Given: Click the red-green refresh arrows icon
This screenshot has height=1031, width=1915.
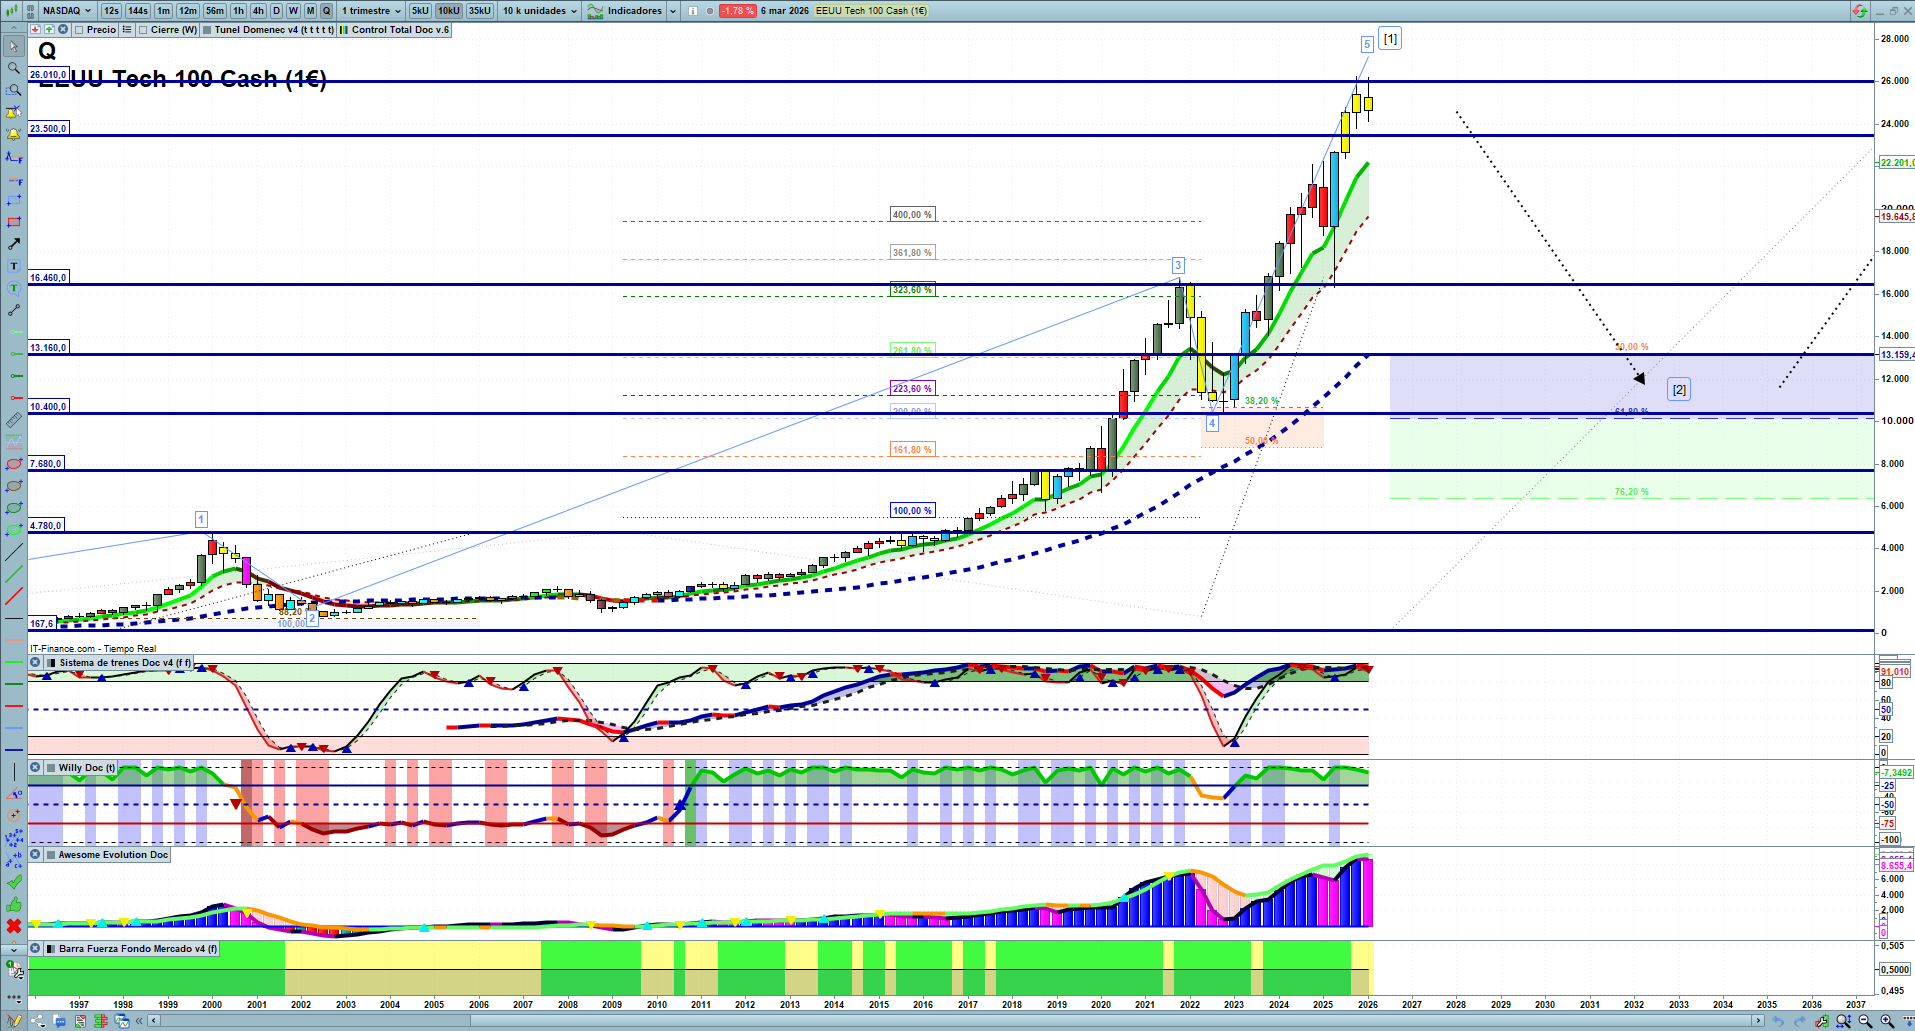Looking at the screenshot, I should tap(1859, 11).
